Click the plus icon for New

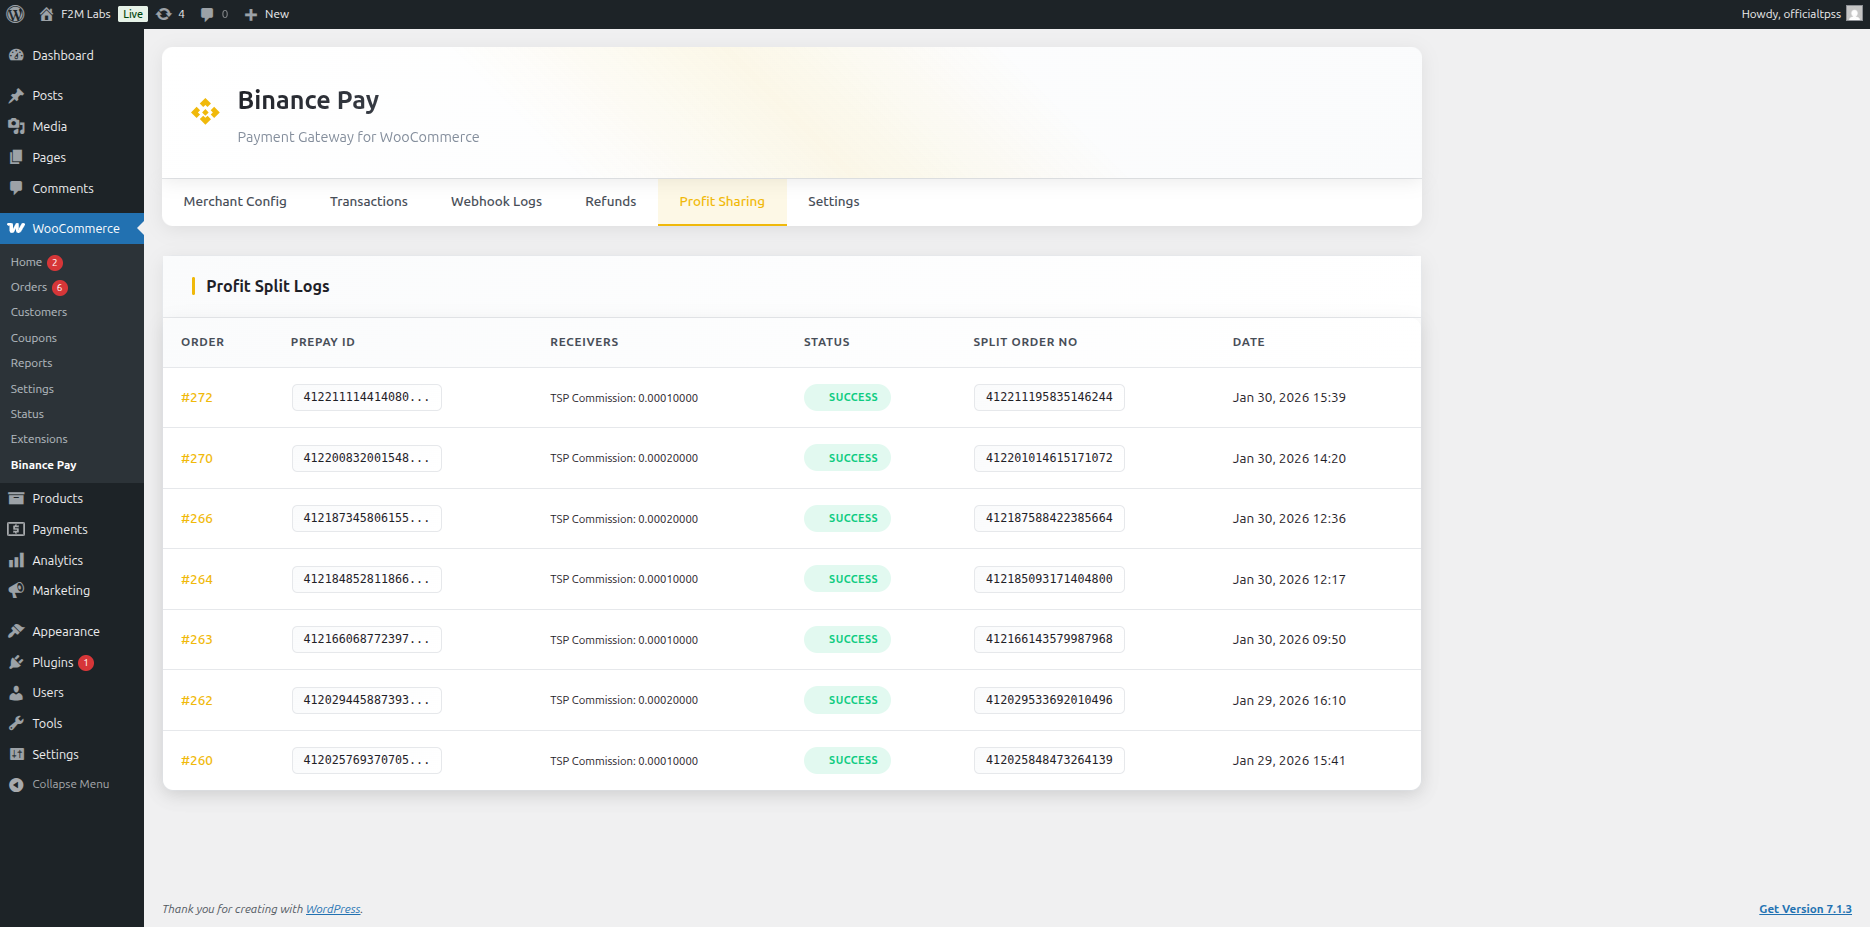(x=251, y=14)
